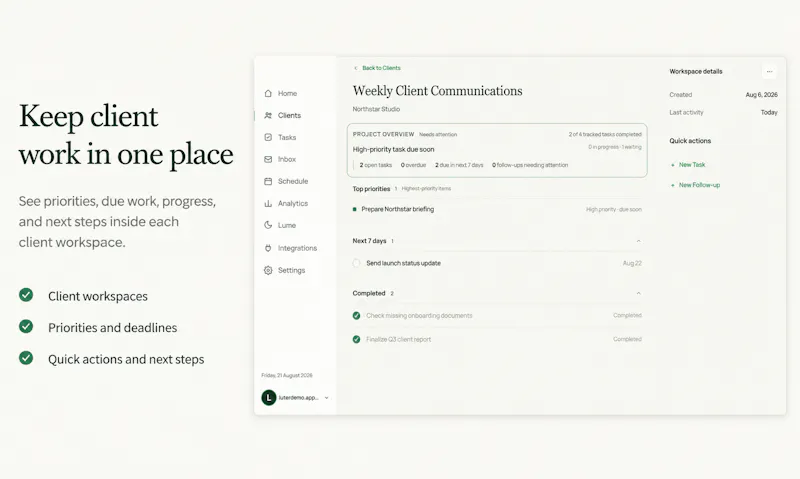Click the Aug 6, 2026 created date
Screen dimensions: 800x479
[761, 95]
